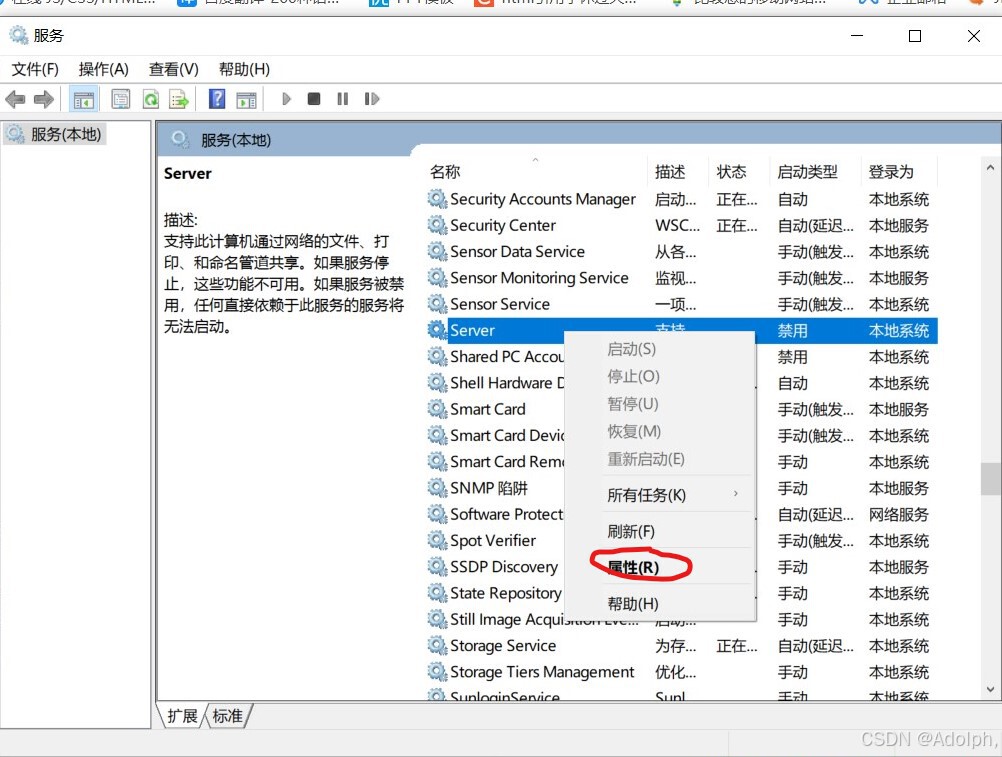Click the green refresh toolbar icon

coord(151,99)
